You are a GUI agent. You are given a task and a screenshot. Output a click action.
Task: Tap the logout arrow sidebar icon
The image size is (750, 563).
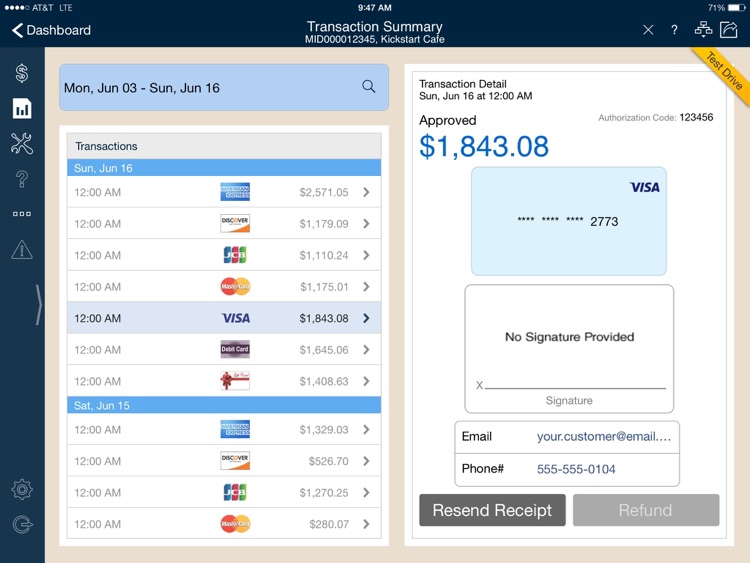coord(22,525)
